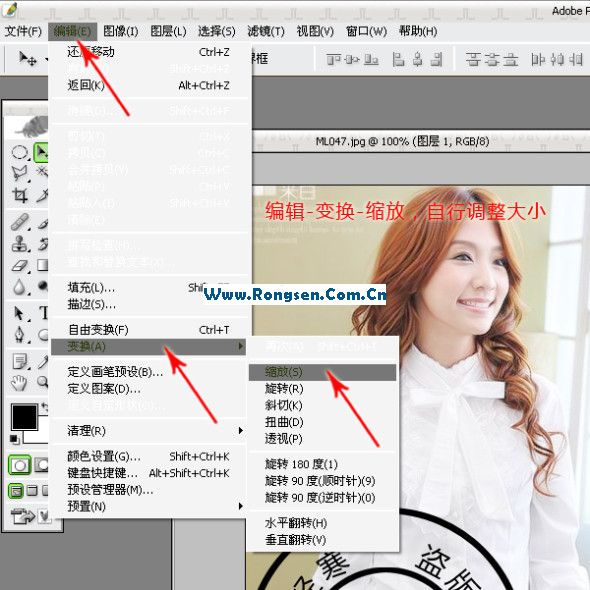Switch to Standard Screen mode
The width and height of the screenshot is (590, 590).
pos(16,491)
